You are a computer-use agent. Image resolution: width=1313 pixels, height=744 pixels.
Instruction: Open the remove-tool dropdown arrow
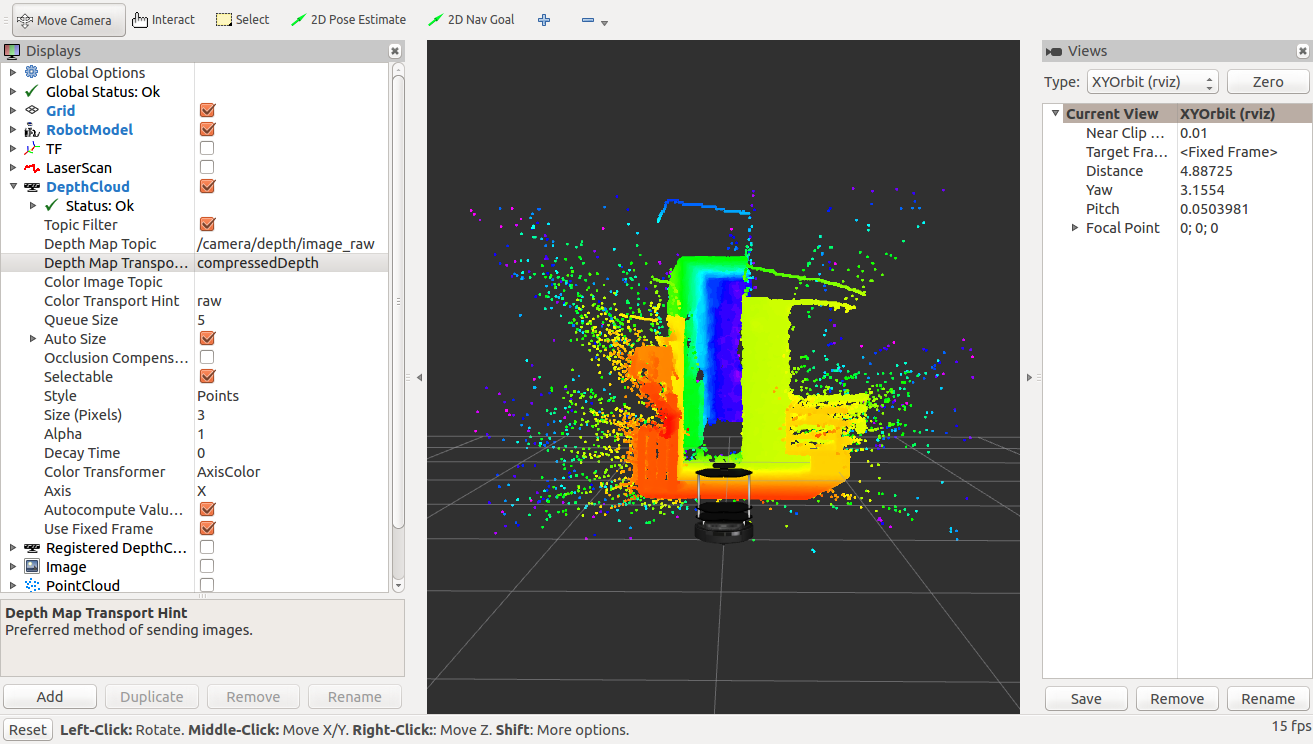tap(604, 22)
